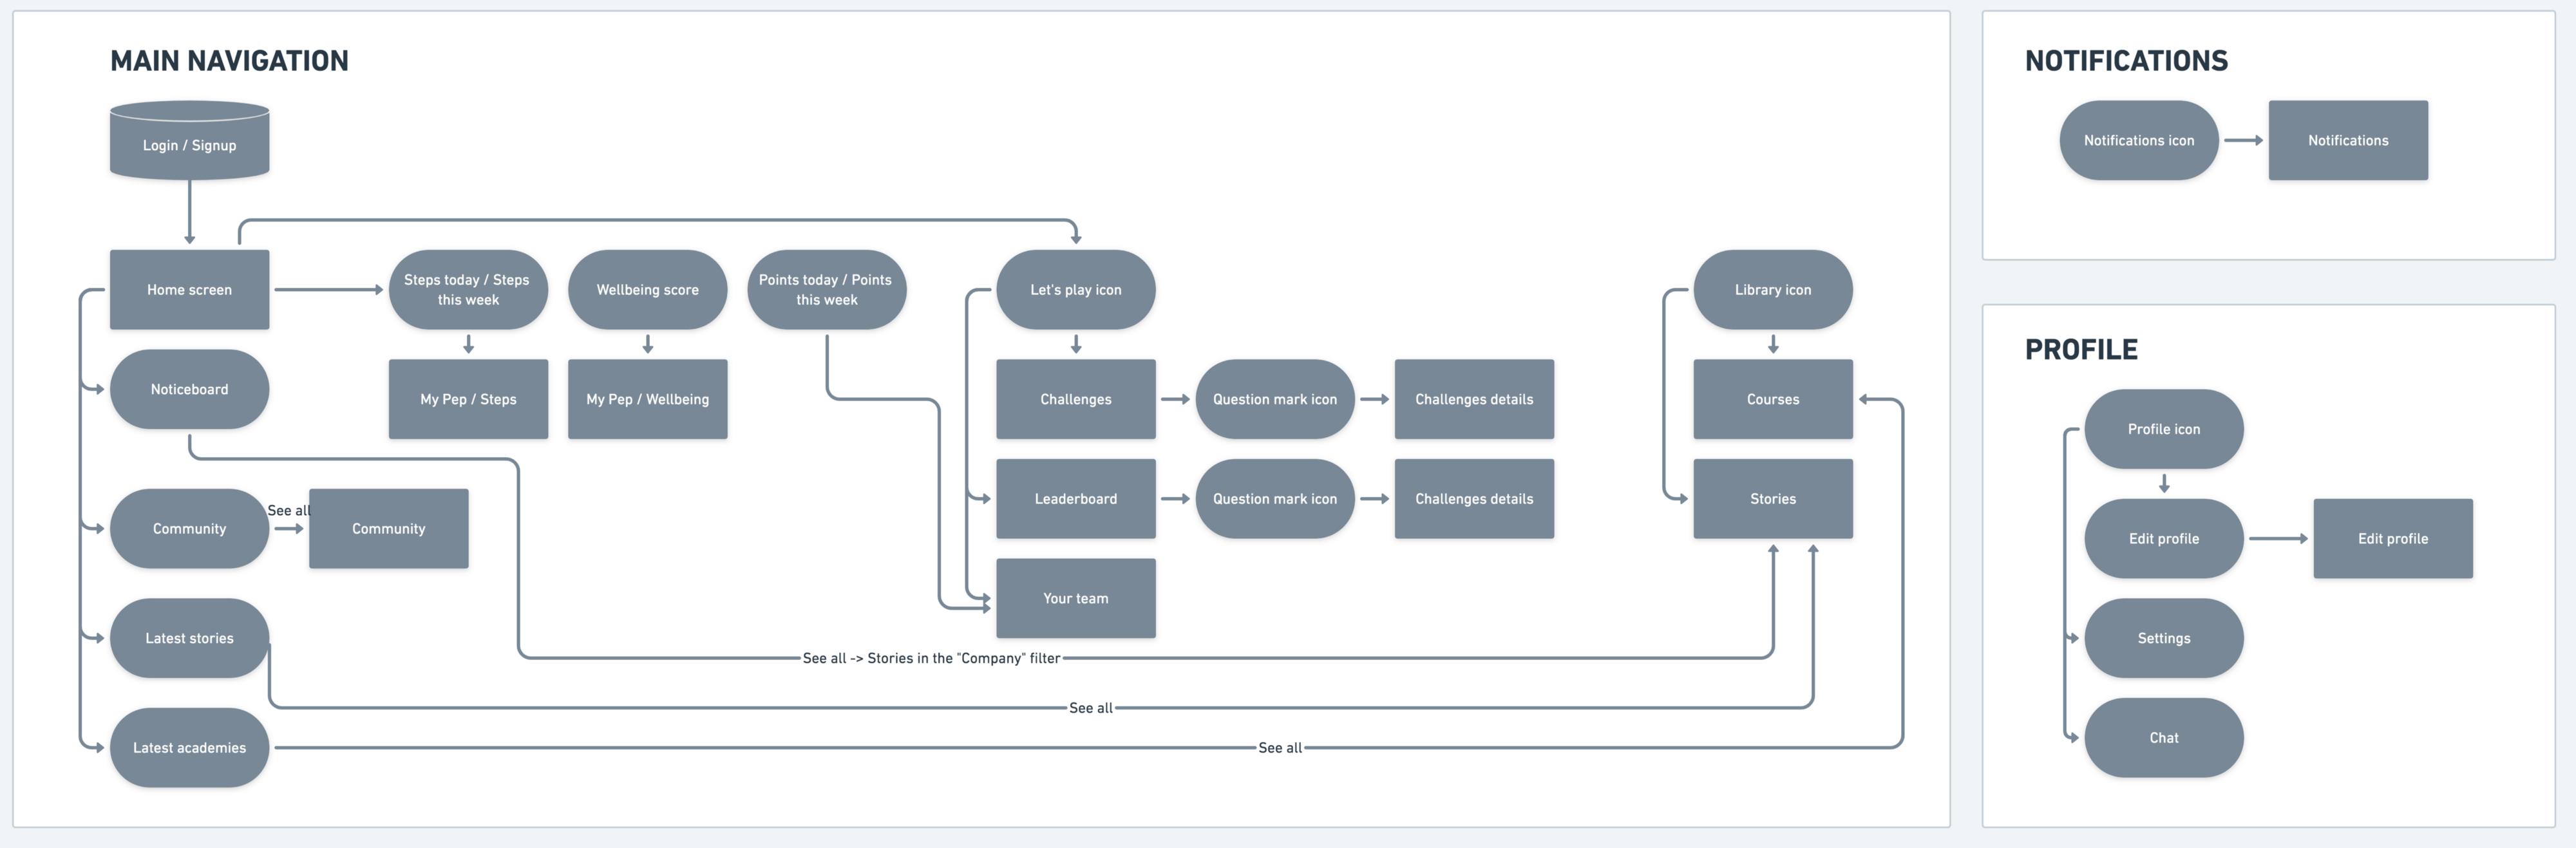Click the MAIN NAVIGATION heading
2576x848 pixels.
click(229, 61)
